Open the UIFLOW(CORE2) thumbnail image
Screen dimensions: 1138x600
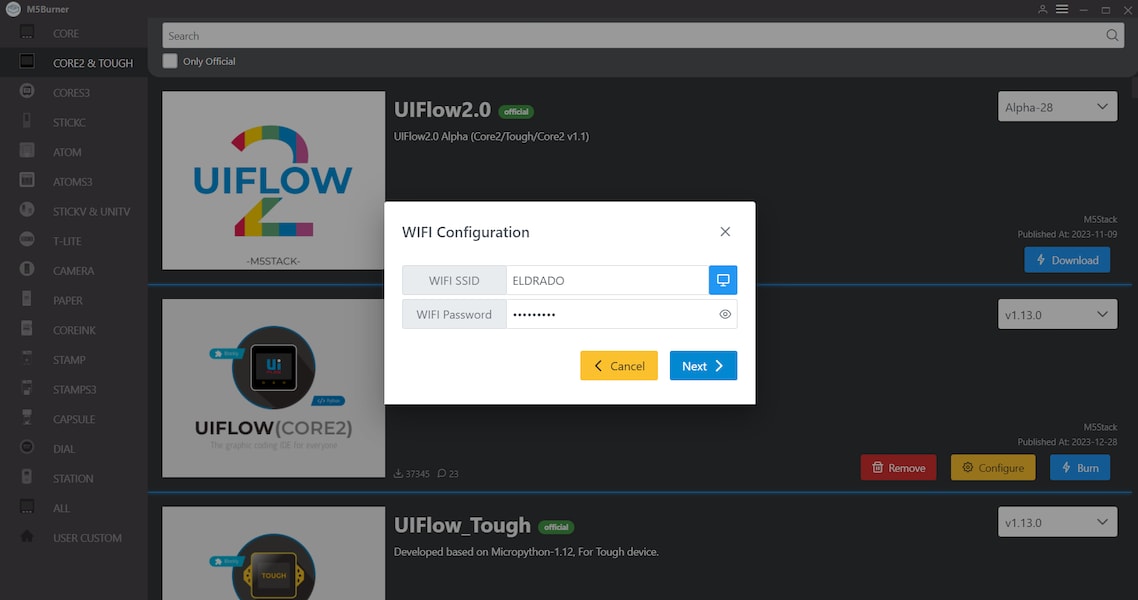[274, 388]
